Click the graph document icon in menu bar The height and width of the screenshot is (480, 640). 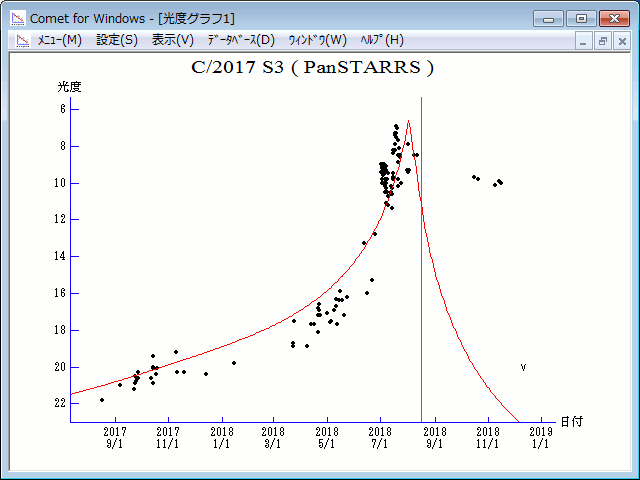(21, 40)
